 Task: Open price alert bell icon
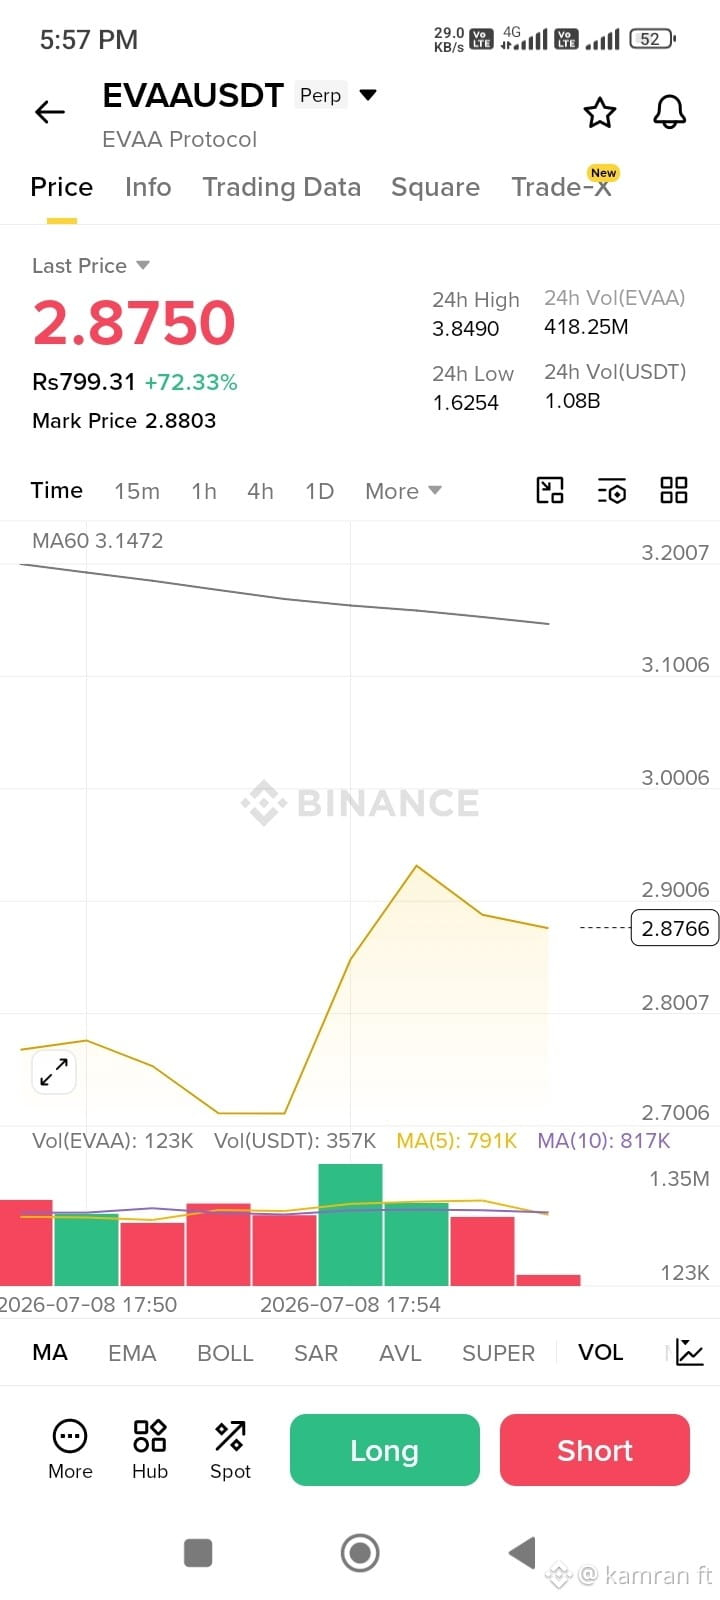pos(670,112)
